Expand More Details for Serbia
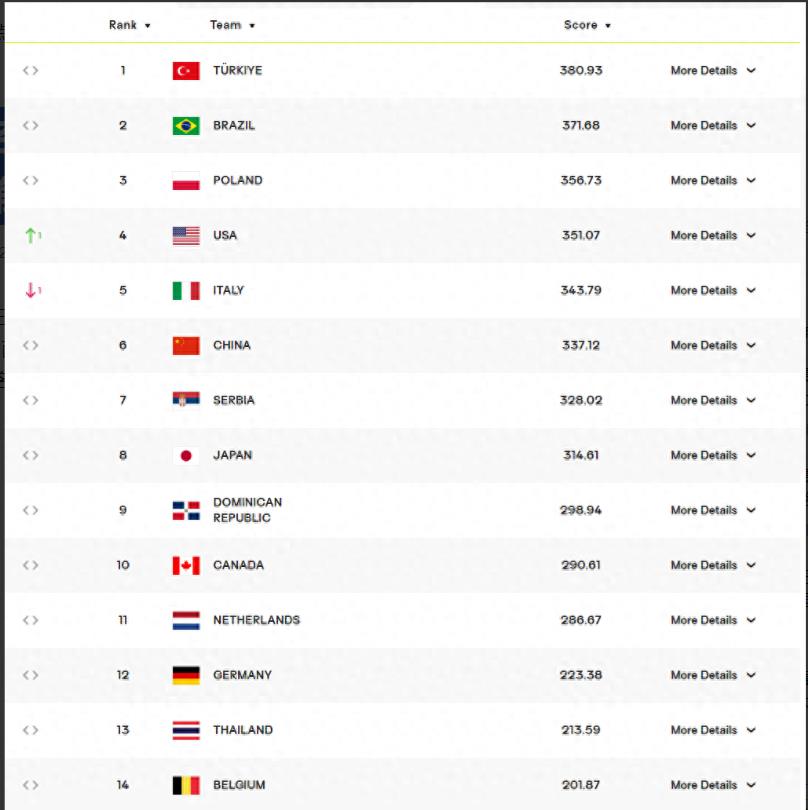Image resolution: width=808 pixels, height=810 pixels. [x=713, y=401]
